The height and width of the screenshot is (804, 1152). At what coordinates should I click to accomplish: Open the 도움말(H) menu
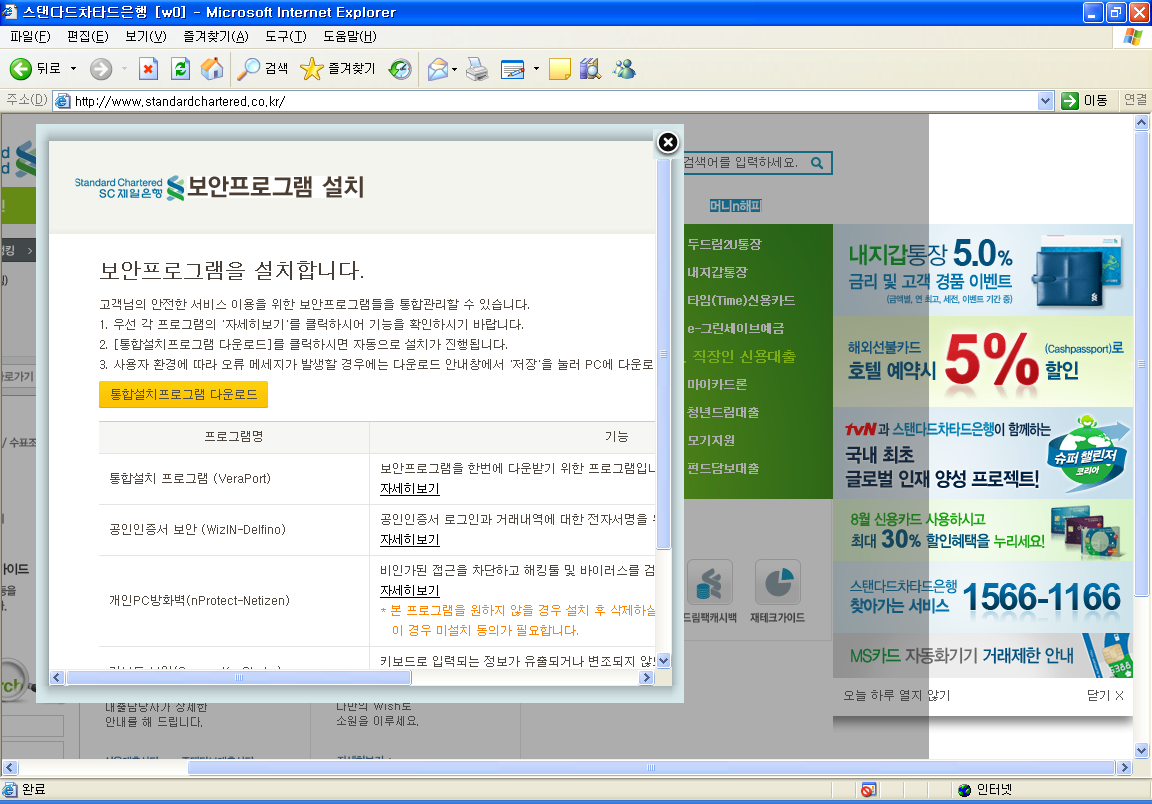tap(350, 36)
